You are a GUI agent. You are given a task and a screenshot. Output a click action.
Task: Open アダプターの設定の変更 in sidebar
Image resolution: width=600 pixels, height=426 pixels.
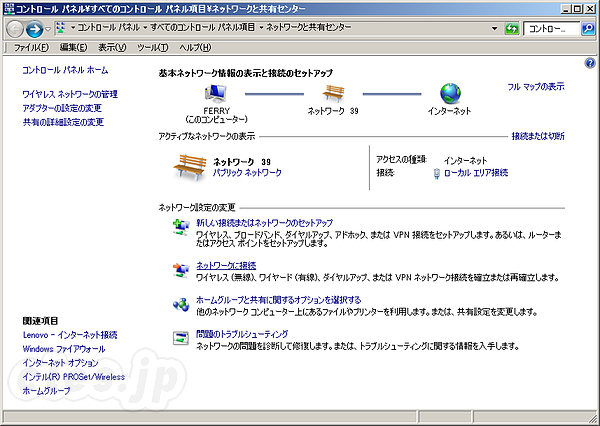point(63,108)
